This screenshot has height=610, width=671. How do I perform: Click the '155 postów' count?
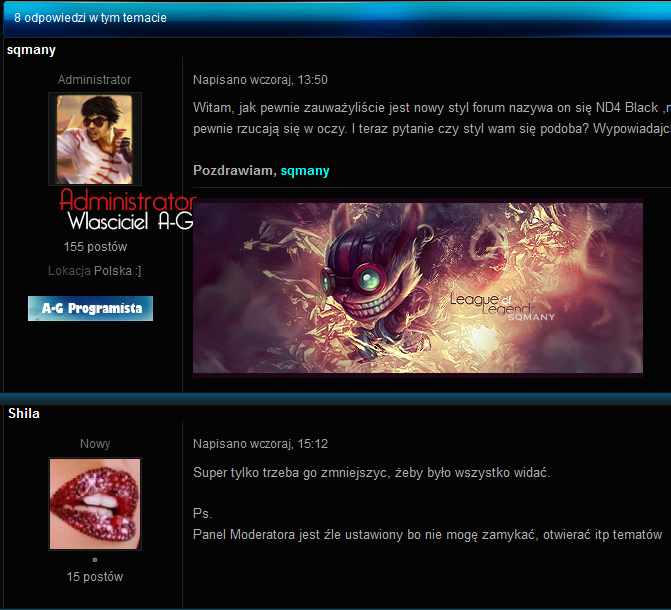click(95, 247)
